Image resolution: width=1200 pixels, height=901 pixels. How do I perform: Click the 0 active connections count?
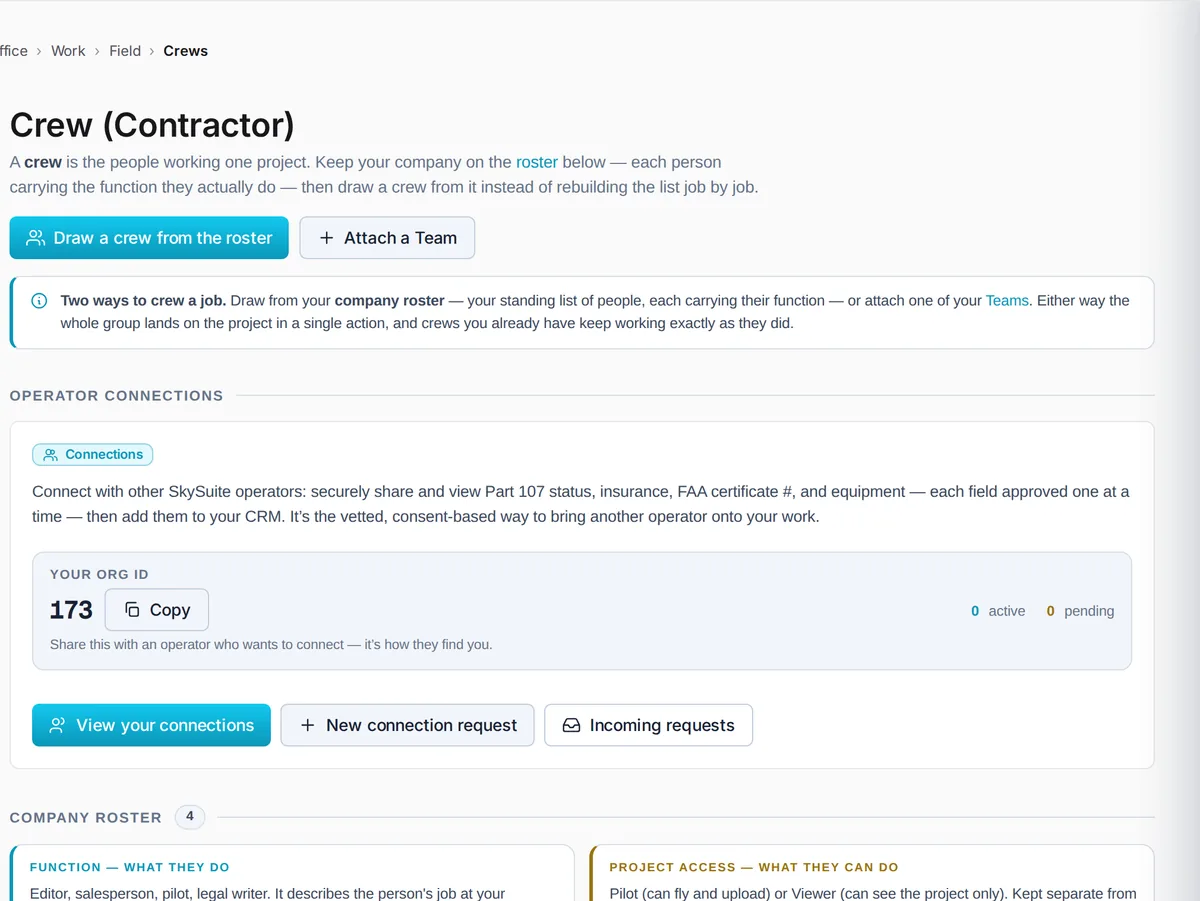[998, 611]
